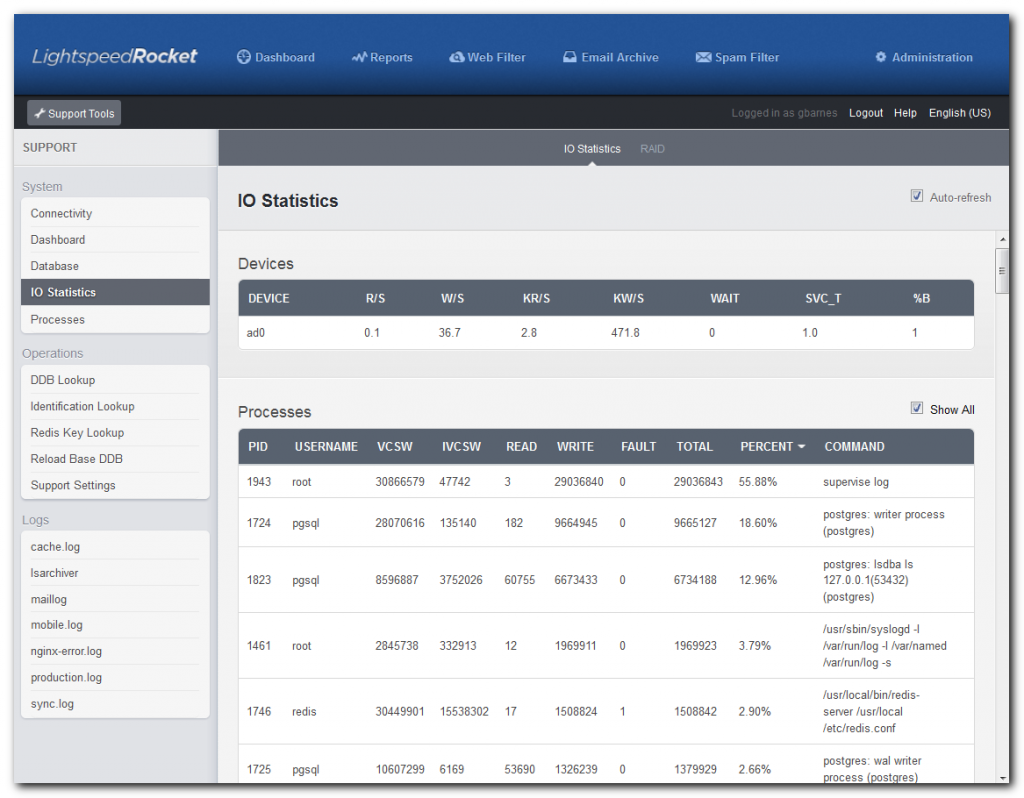
Task: Click the 'supervise log' command cell
Action: [x=856, y=482]
